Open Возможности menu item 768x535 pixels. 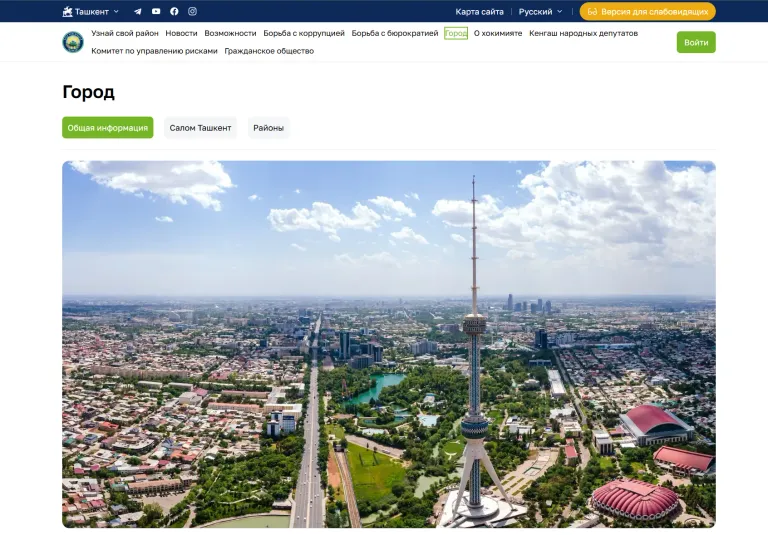point(230,33)
